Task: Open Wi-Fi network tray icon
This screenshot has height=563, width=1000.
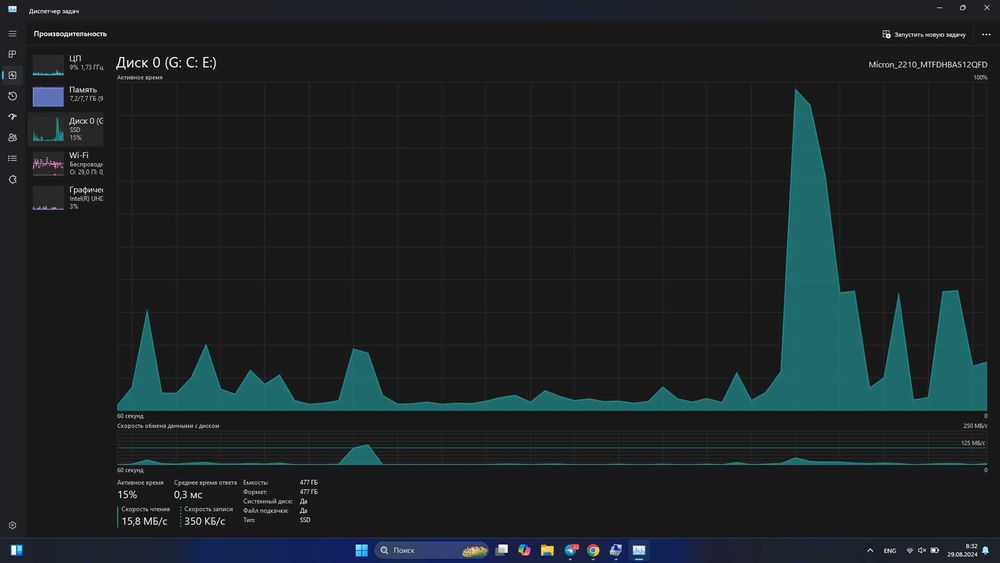Action: tap(910, 550)
